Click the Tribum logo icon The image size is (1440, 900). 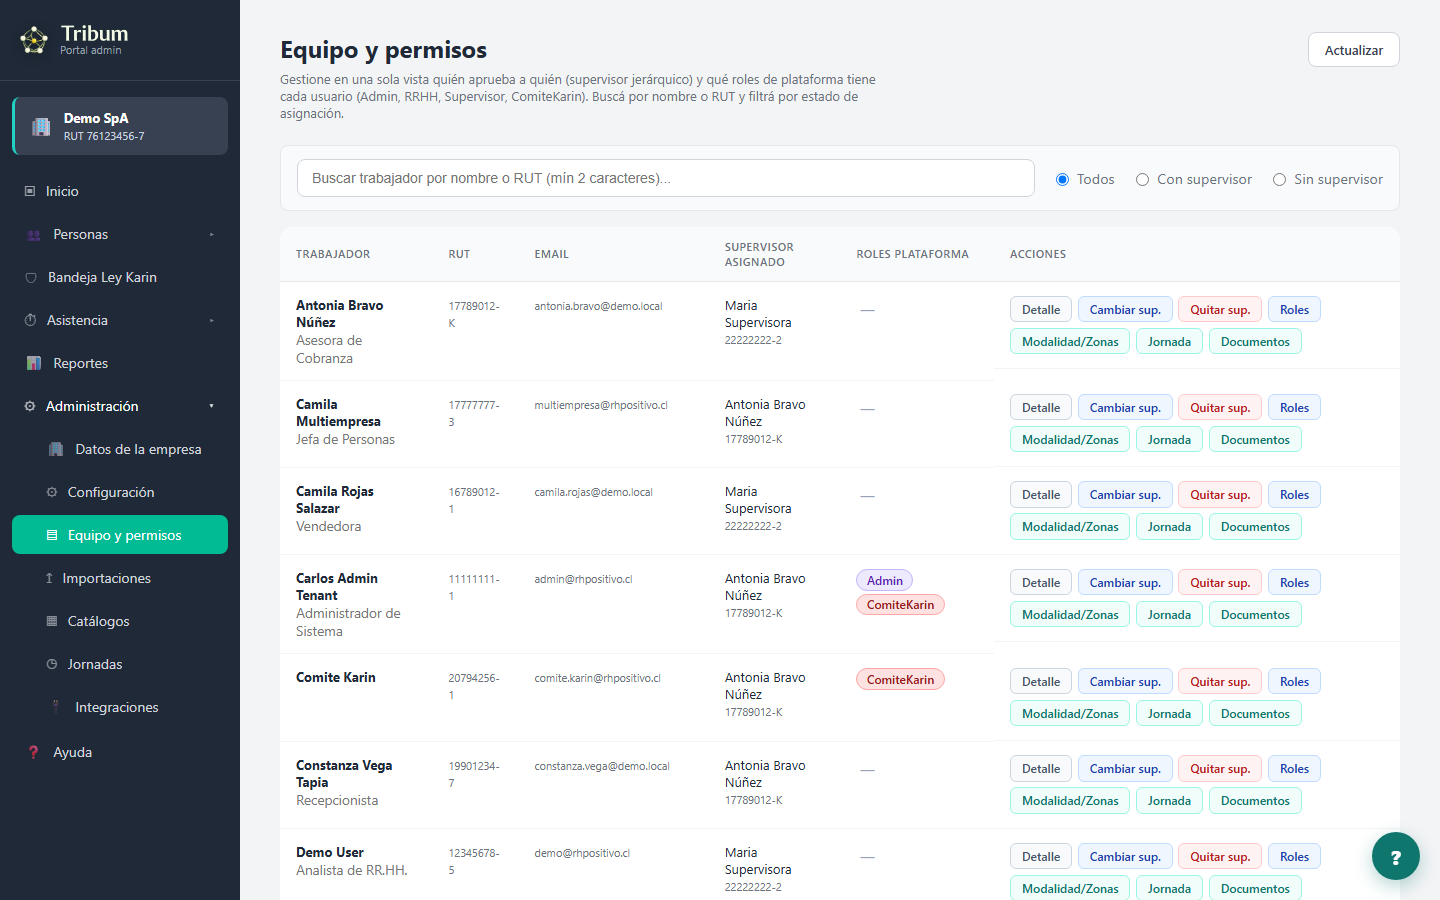(x=34, y=40)
